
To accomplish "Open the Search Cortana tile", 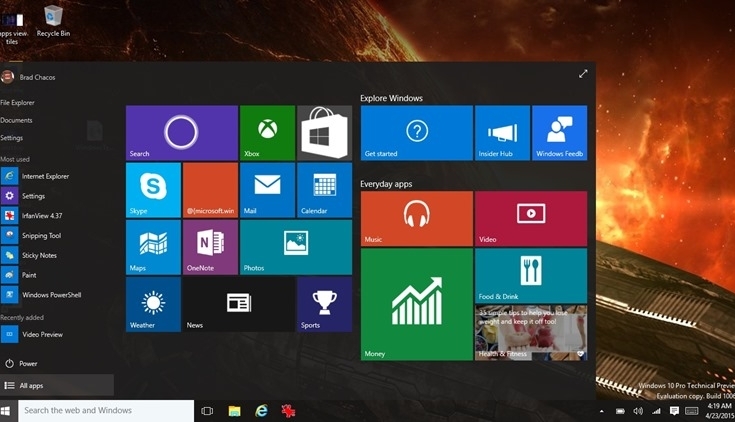I will click(x=182, y=133).
